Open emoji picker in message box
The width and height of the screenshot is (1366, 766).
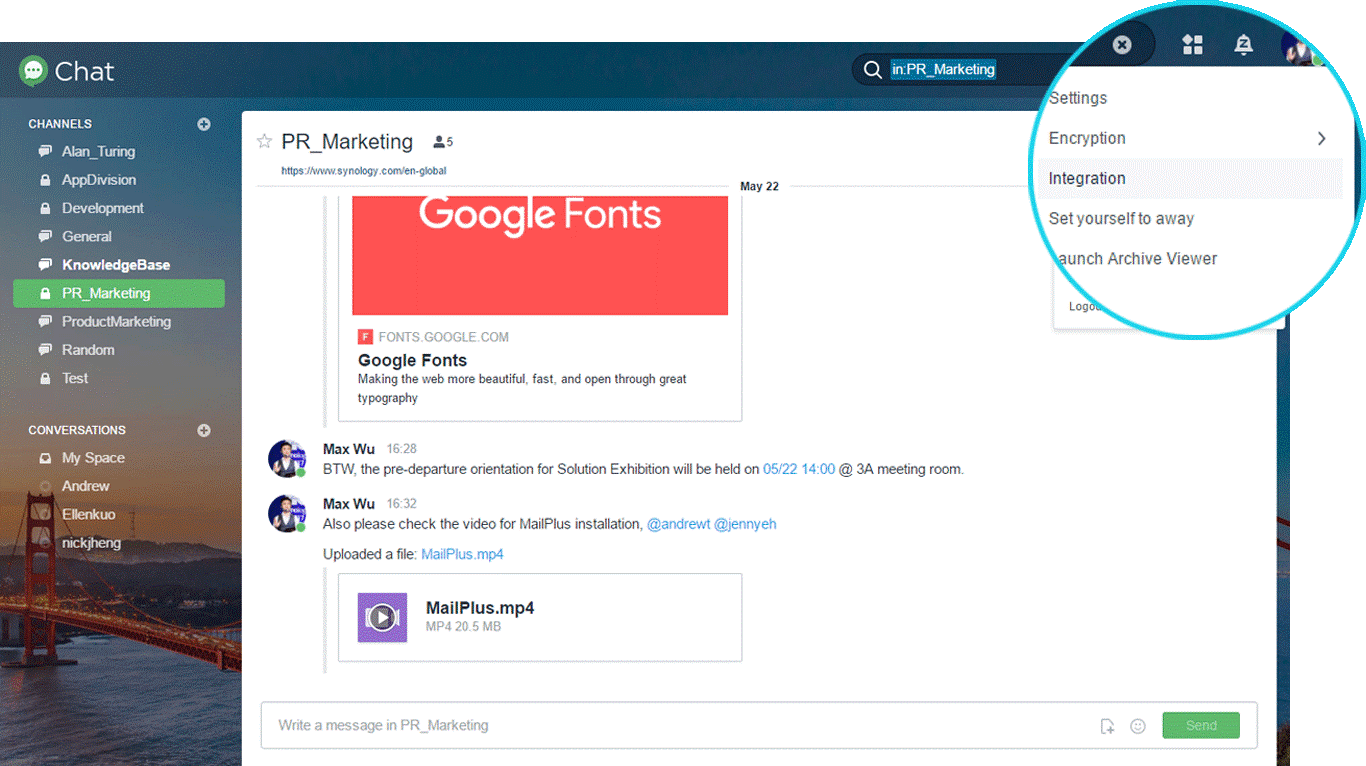tap(1138, 726)
